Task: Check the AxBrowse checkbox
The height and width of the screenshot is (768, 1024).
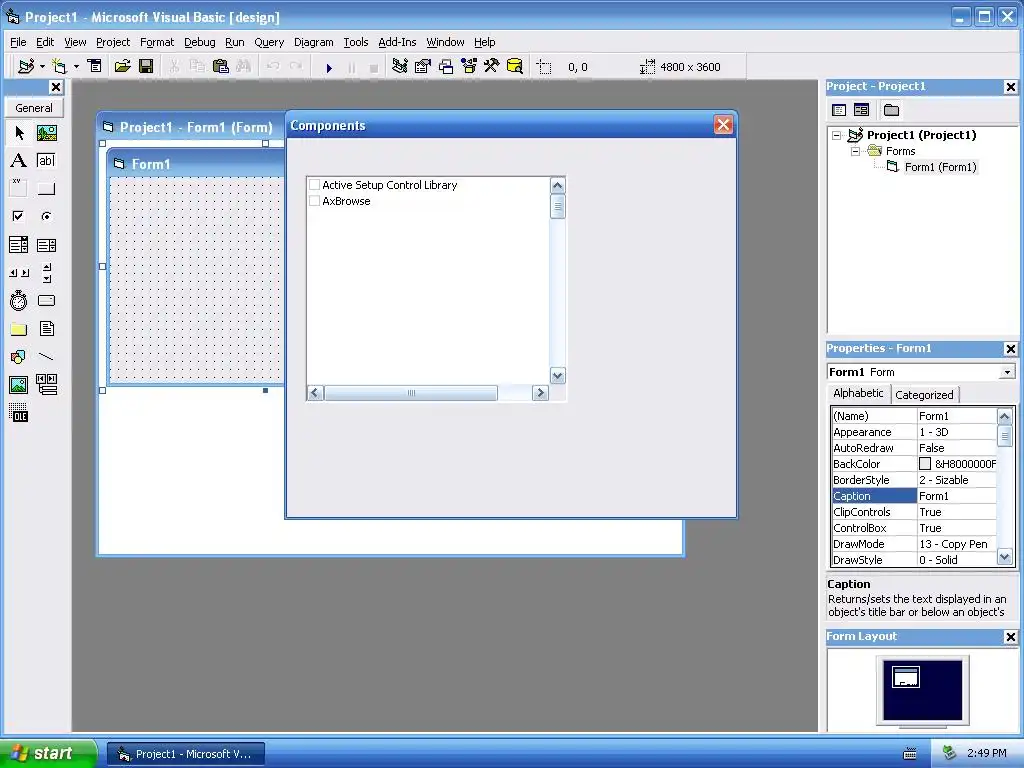Action: coord(315,201)
